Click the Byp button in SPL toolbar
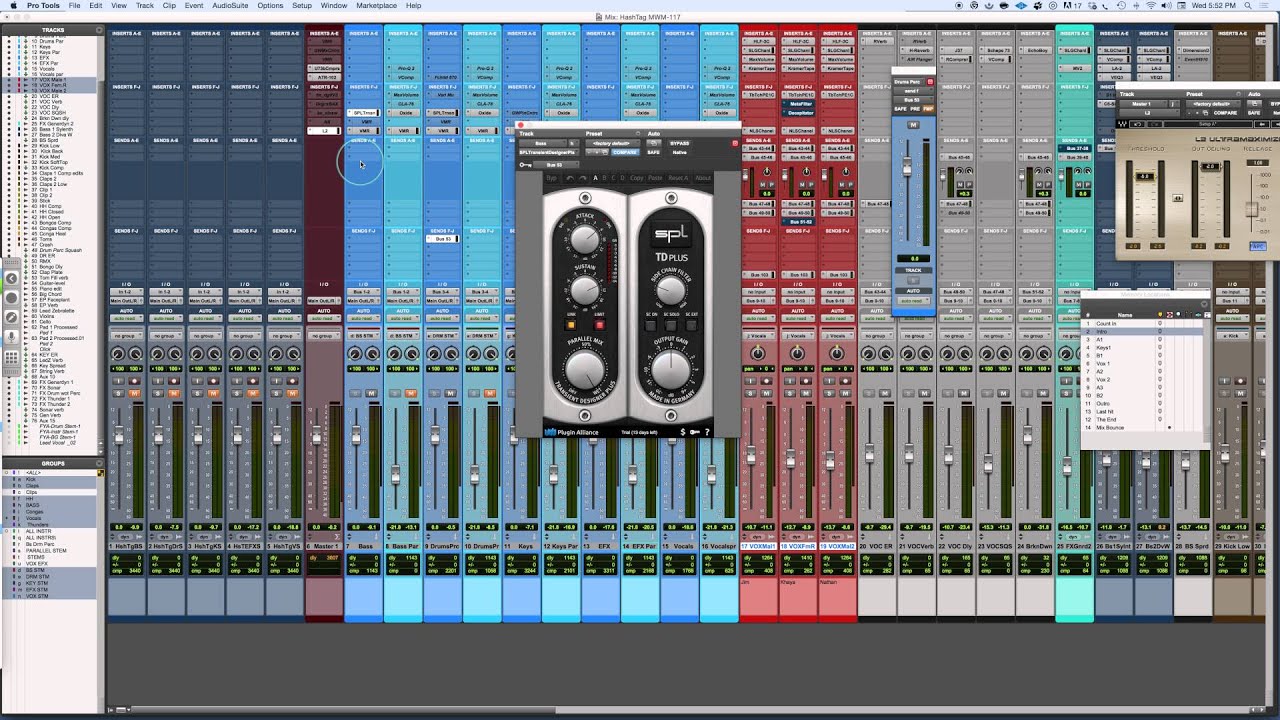 (551, 178)
